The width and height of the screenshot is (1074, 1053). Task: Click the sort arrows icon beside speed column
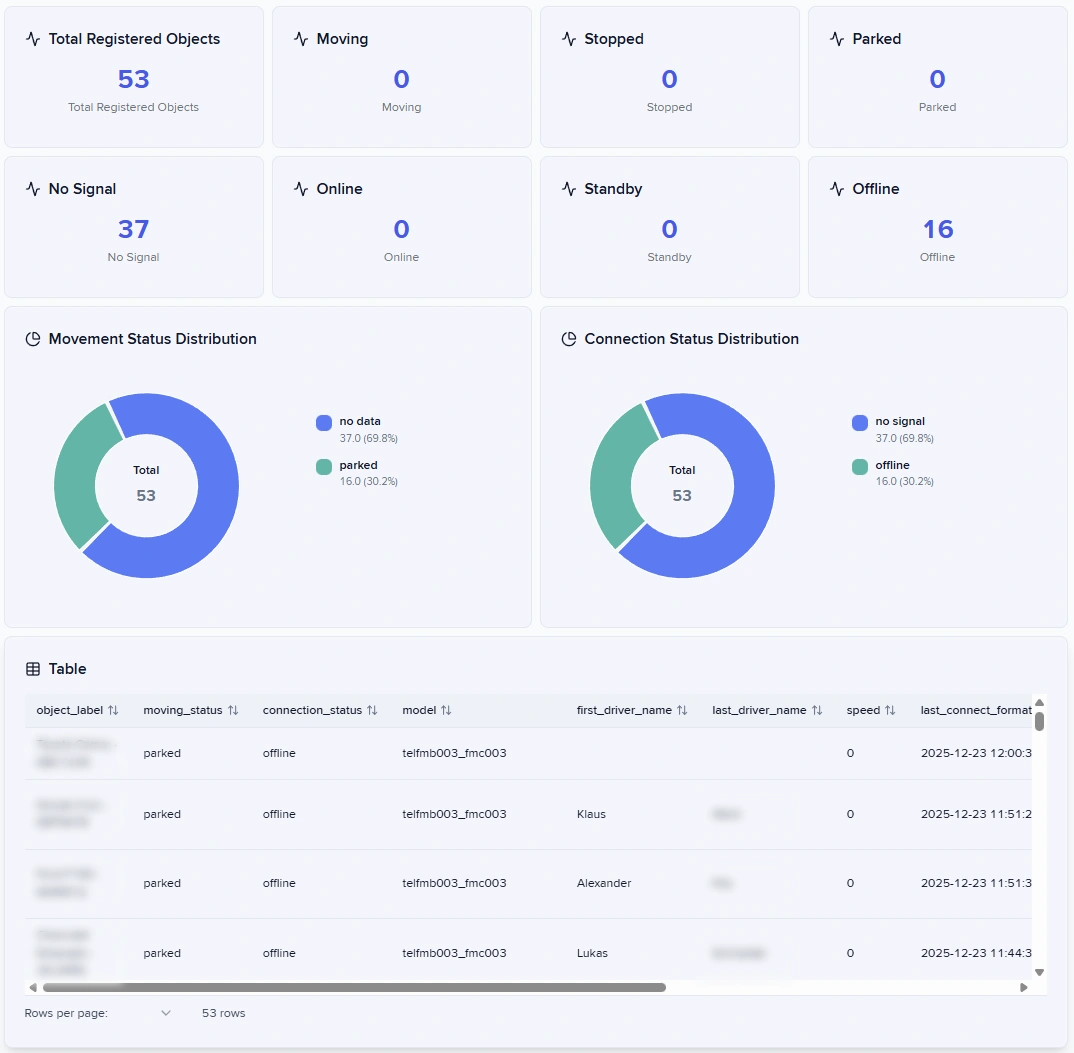point(890,710)
